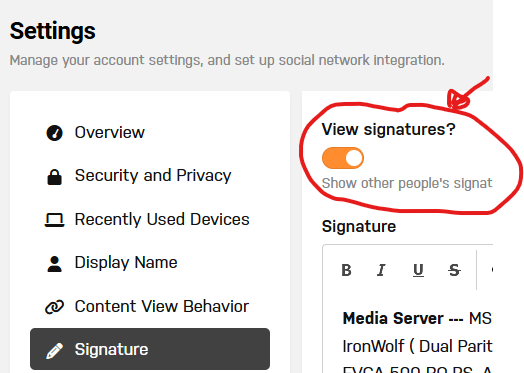Click the Recently Used Devices laptop icon
The image size is (524, 373).
(54, 220)
